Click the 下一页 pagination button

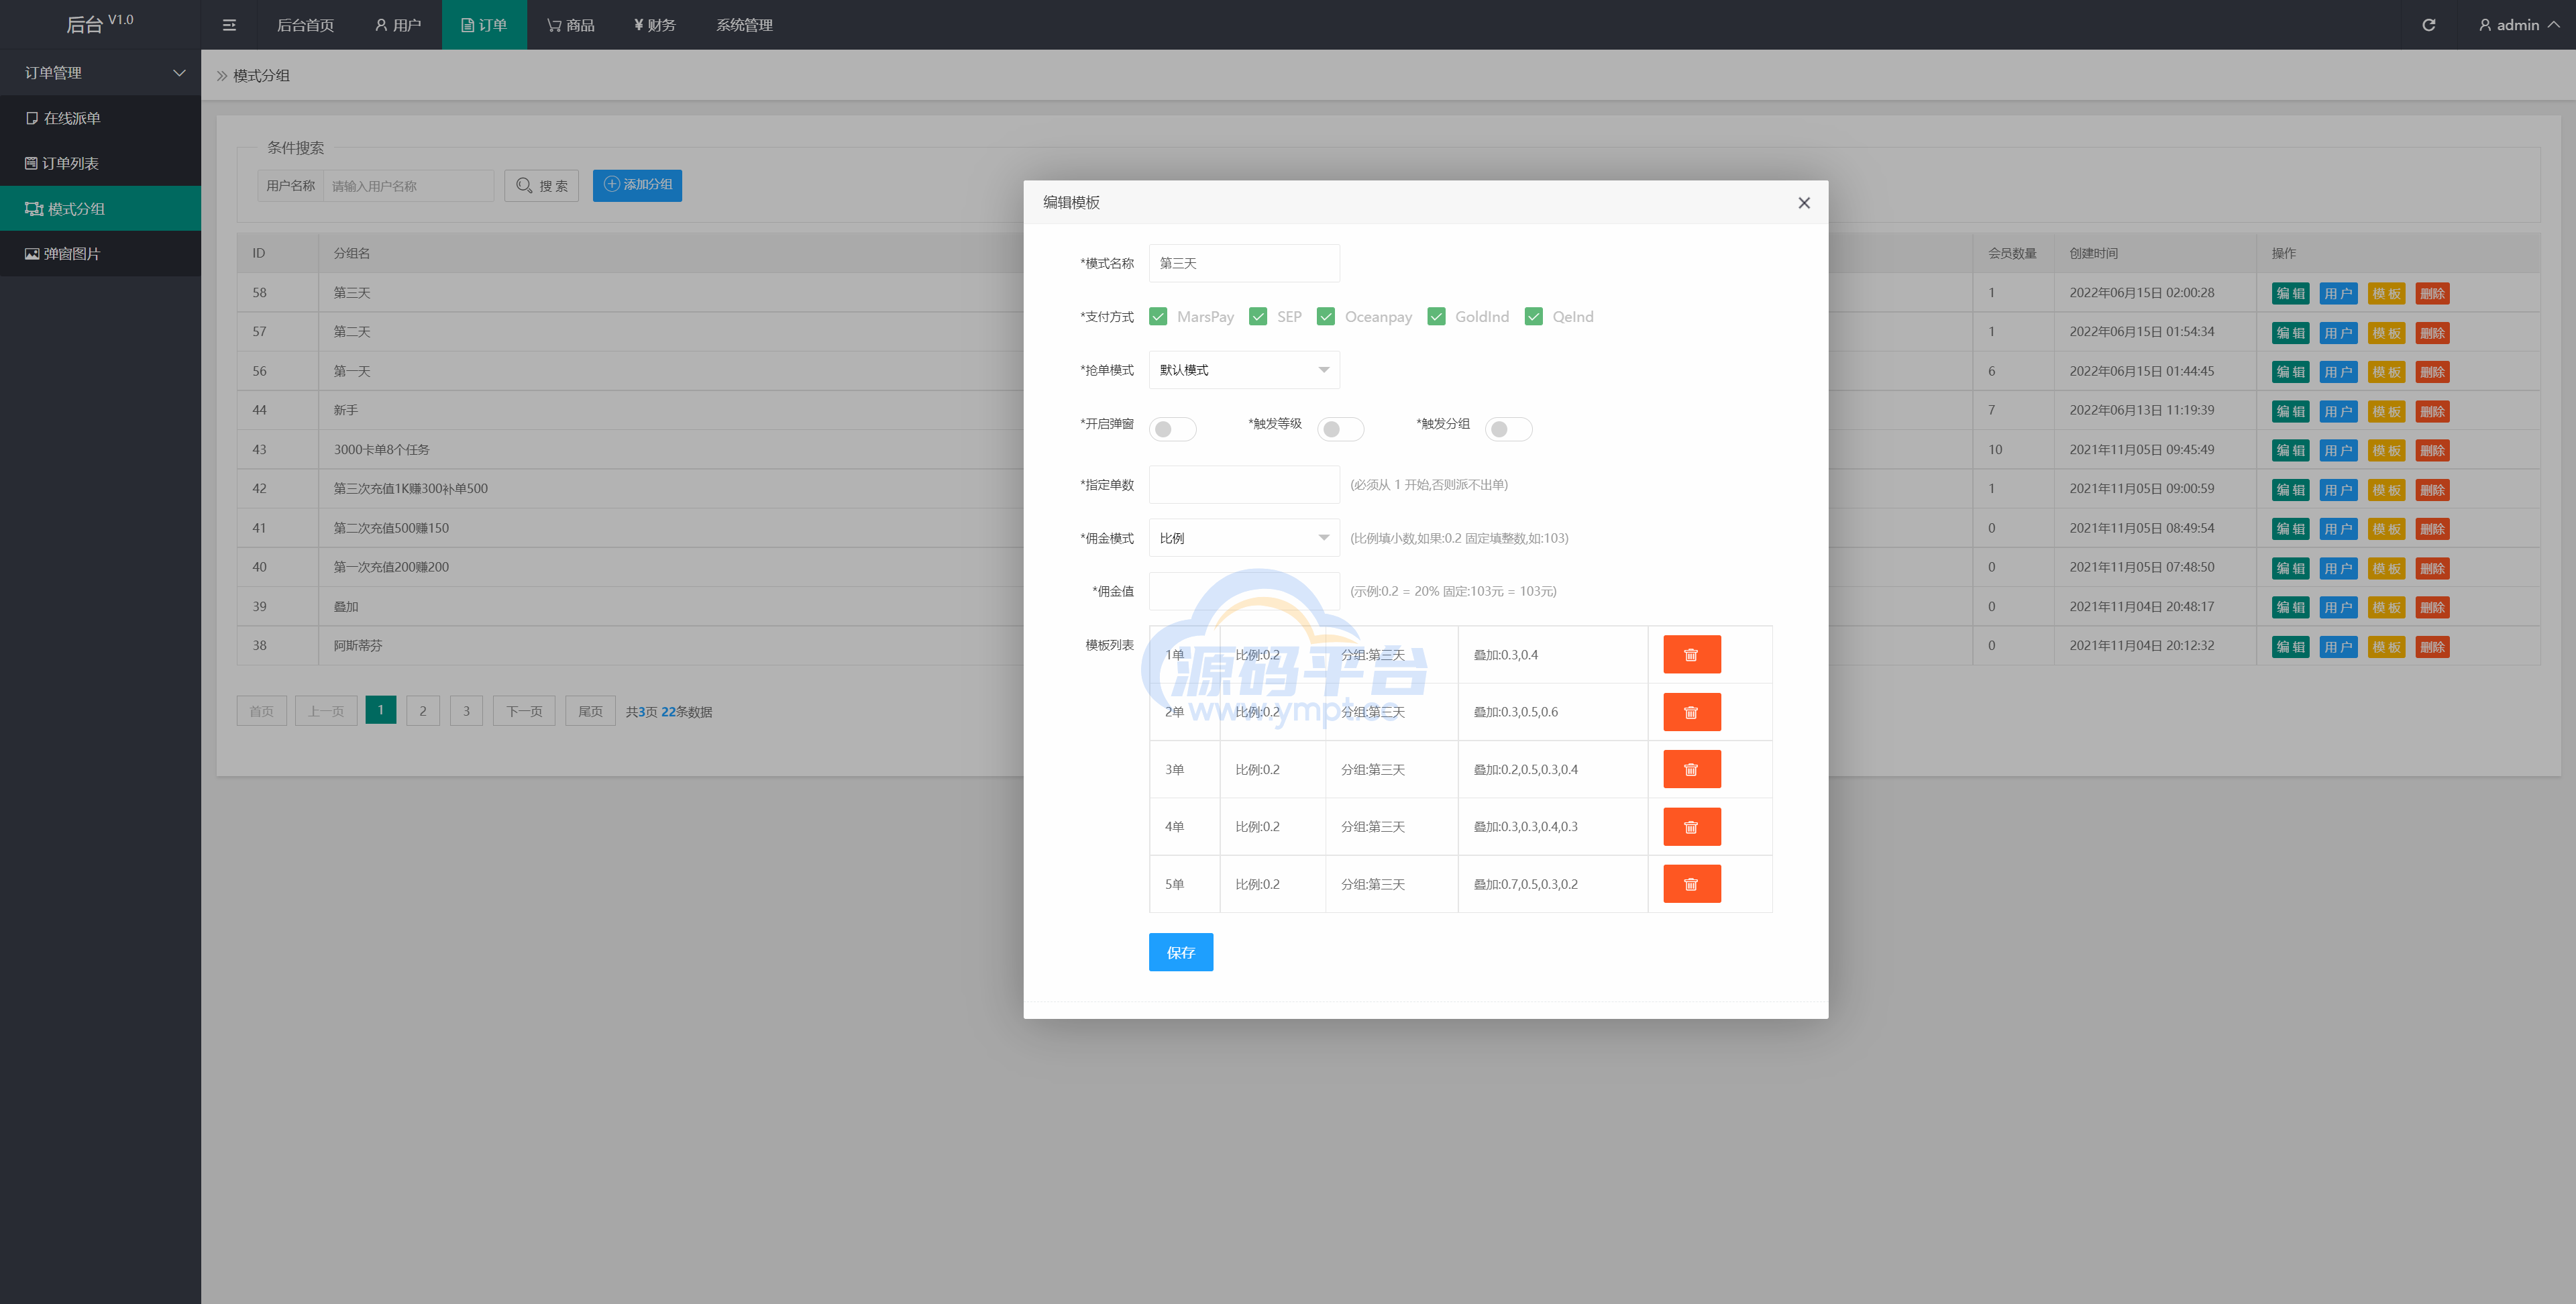coord(524,711)
